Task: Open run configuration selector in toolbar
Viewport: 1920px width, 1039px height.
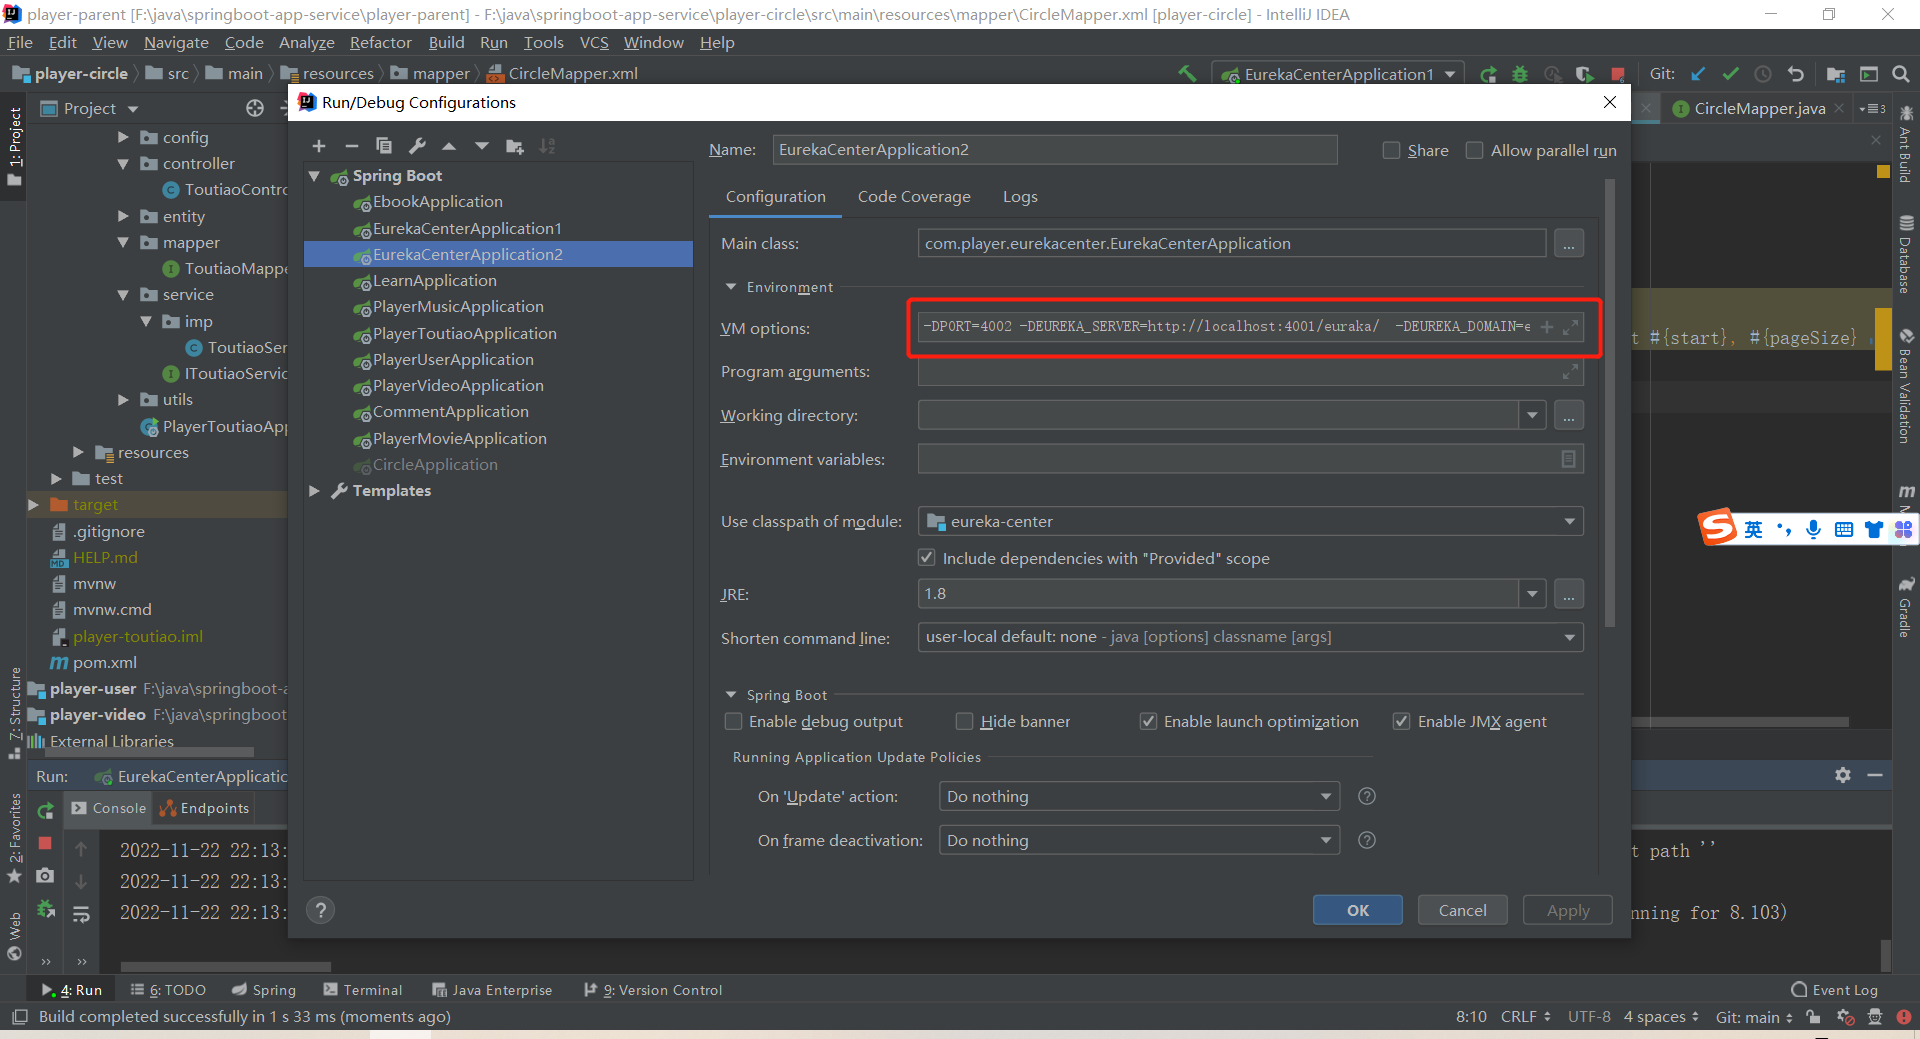Action: pos(1338,74)
